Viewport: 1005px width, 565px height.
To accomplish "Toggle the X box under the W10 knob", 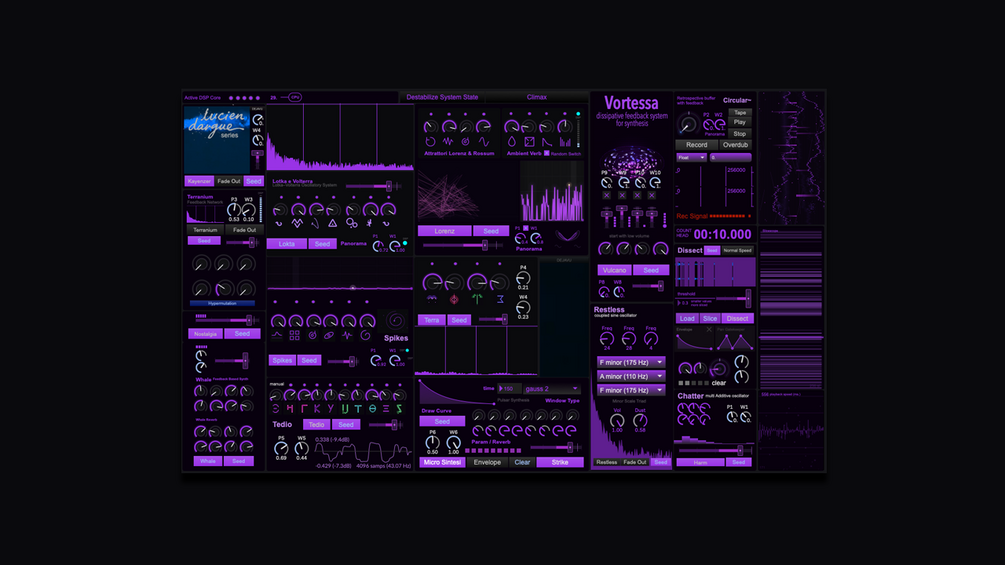I will click(x=652, y=195).
